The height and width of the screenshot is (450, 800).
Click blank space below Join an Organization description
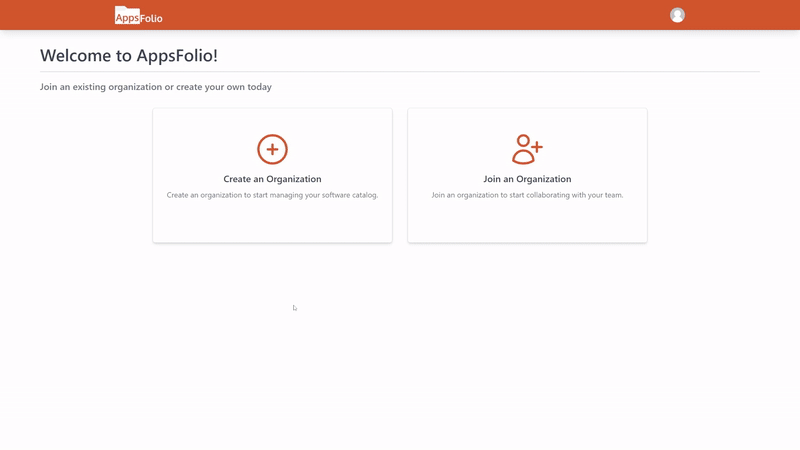[x=527, y=222]
